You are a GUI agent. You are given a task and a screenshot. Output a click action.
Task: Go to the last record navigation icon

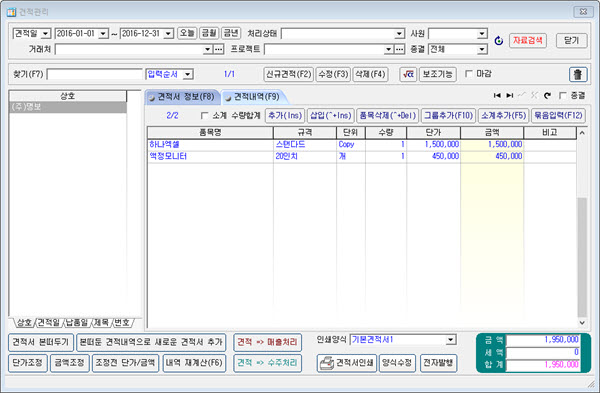coord(510,95)
